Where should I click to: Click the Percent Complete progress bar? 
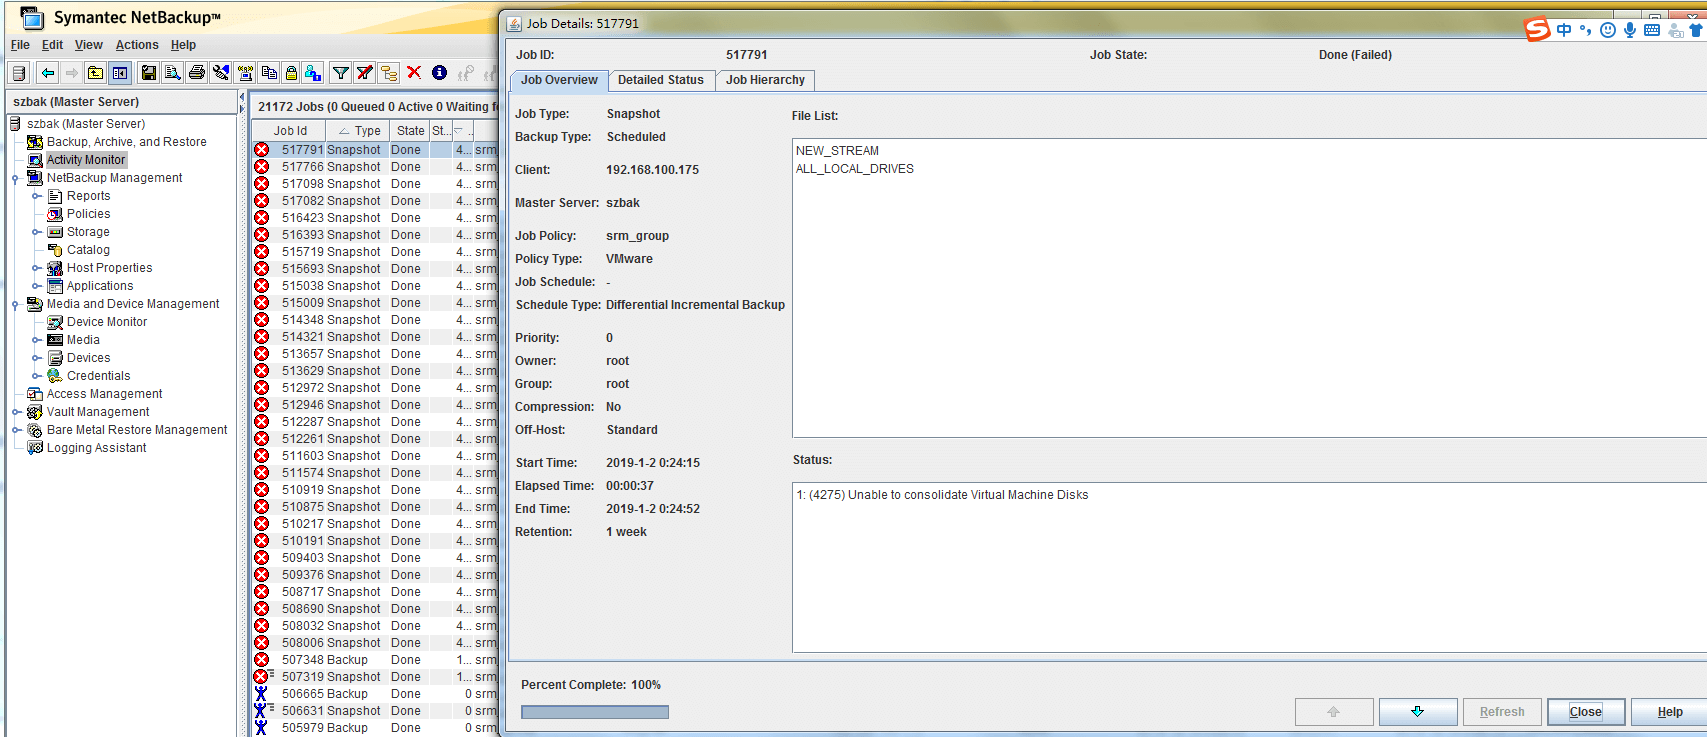click(x=595, y=712)
